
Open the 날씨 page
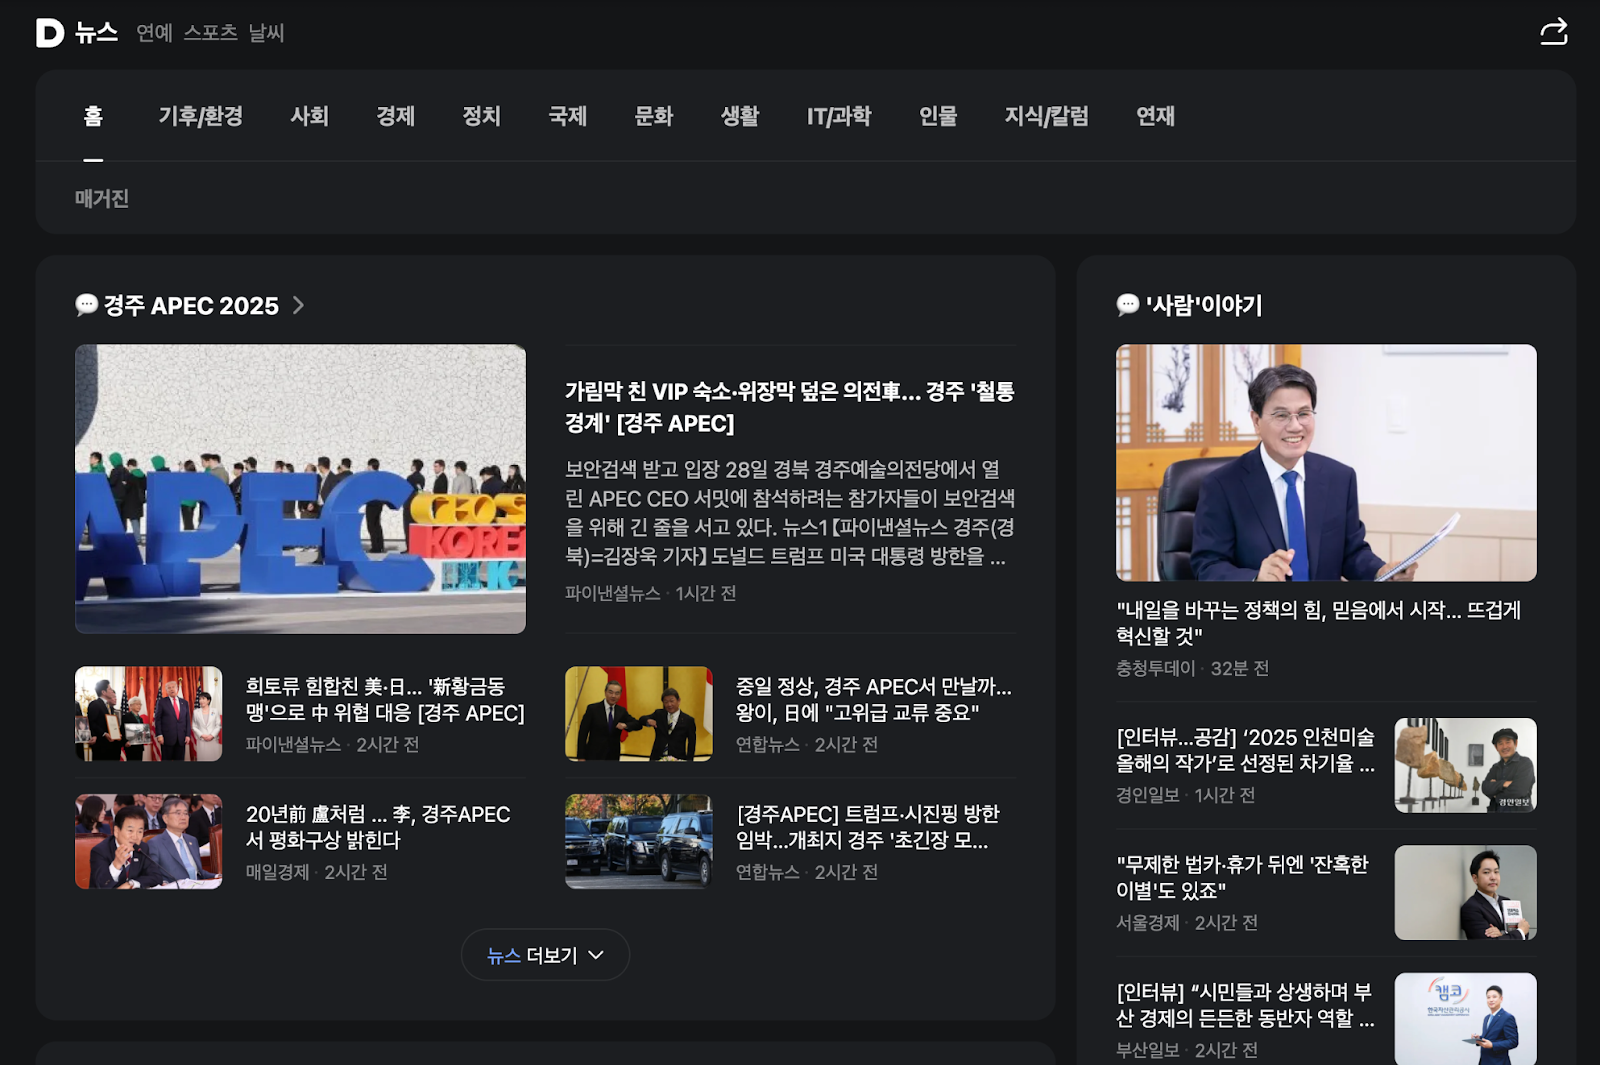tap(266, 33)
